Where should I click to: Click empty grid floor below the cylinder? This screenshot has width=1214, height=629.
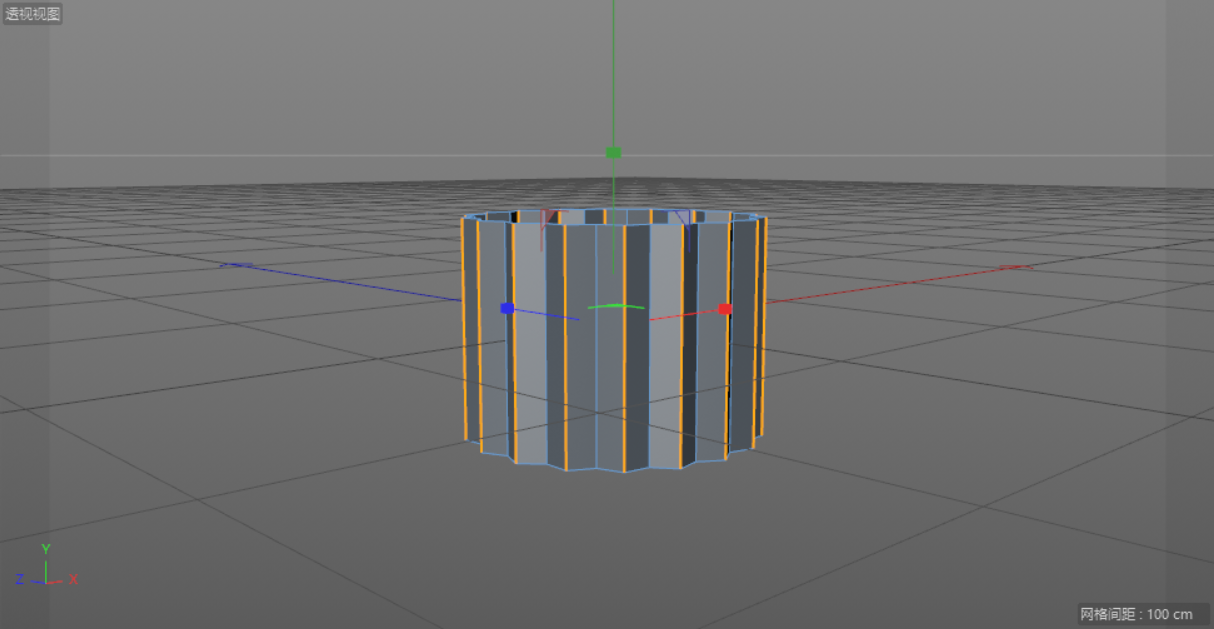(615, 540)
